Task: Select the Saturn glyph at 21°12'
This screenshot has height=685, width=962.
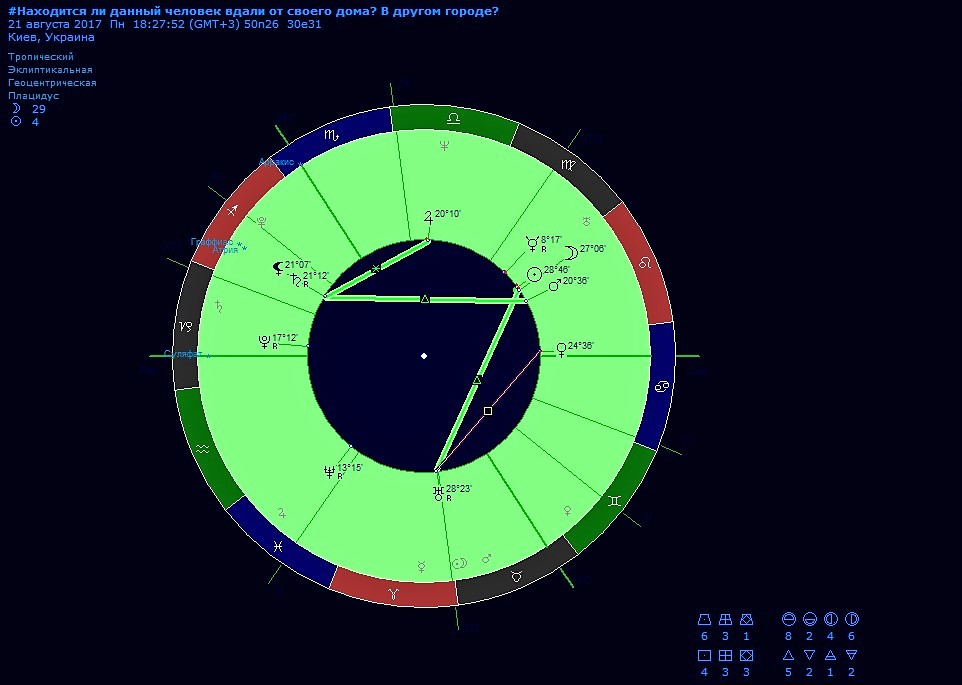Action: [297, 280]
